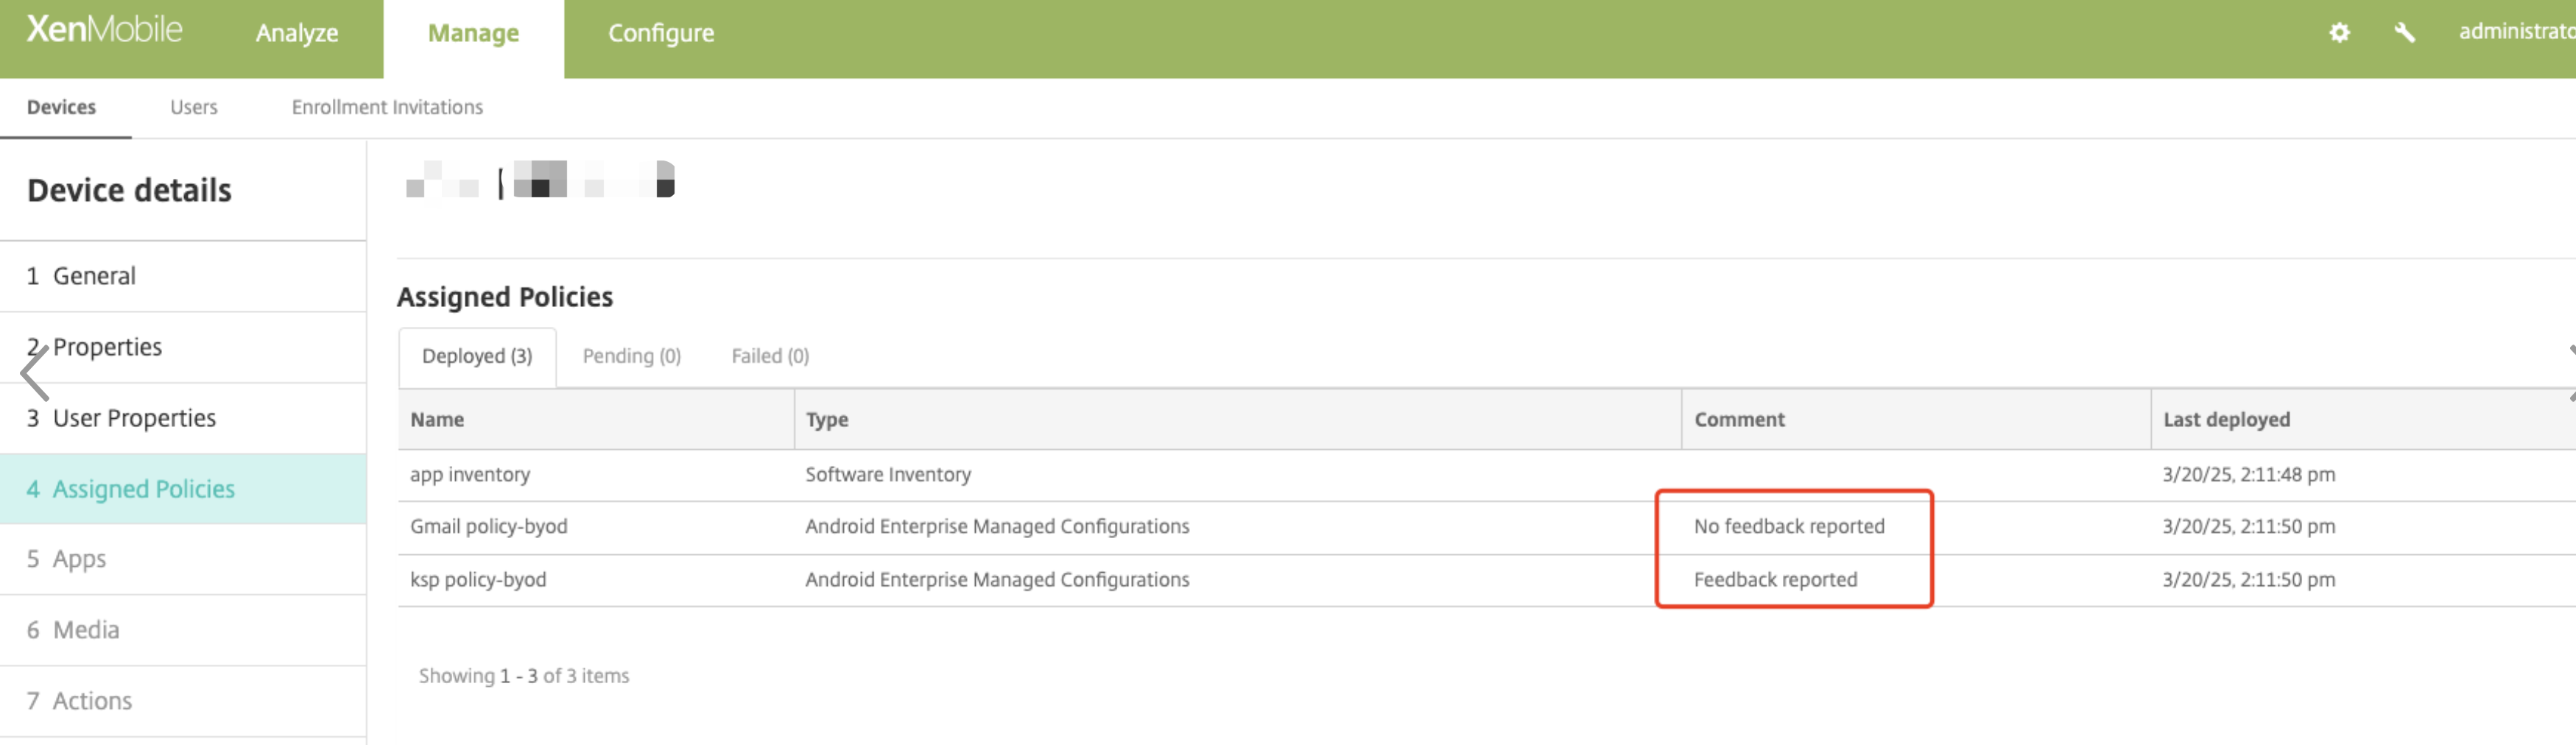This screenshot has height=745, width=2576.
Task: Show the Pending (0) policies tab
Action: [631, 356]
